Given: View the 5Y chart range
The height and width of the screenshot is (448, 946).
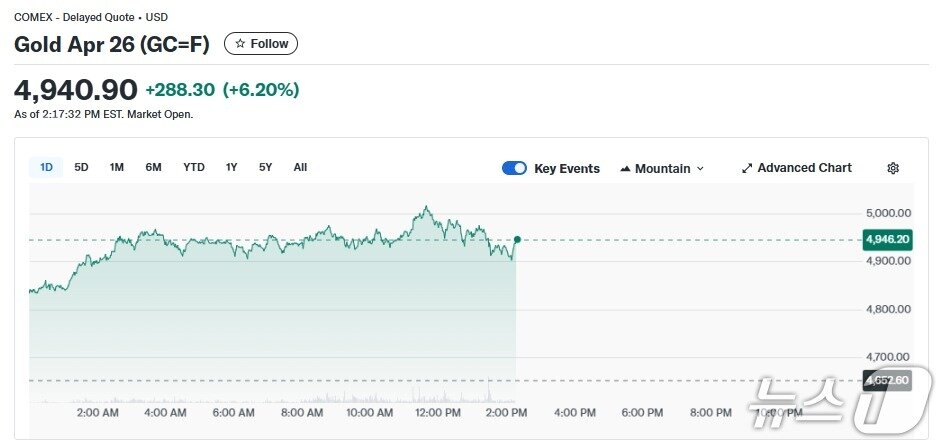Looking at the screenshot, I should click(265, 168).
